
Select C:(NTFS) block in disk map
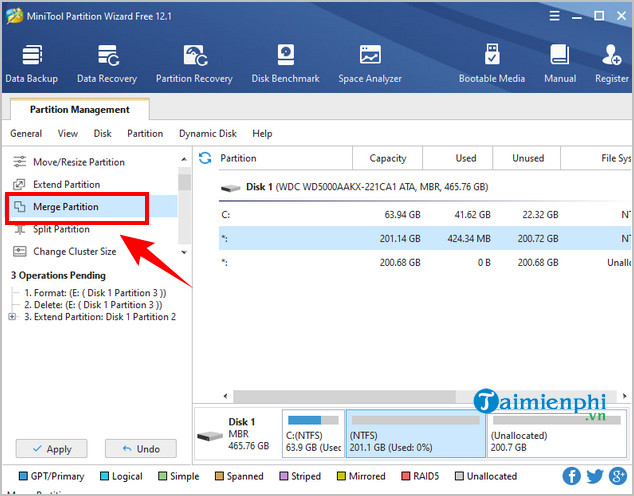coord(313,433)
